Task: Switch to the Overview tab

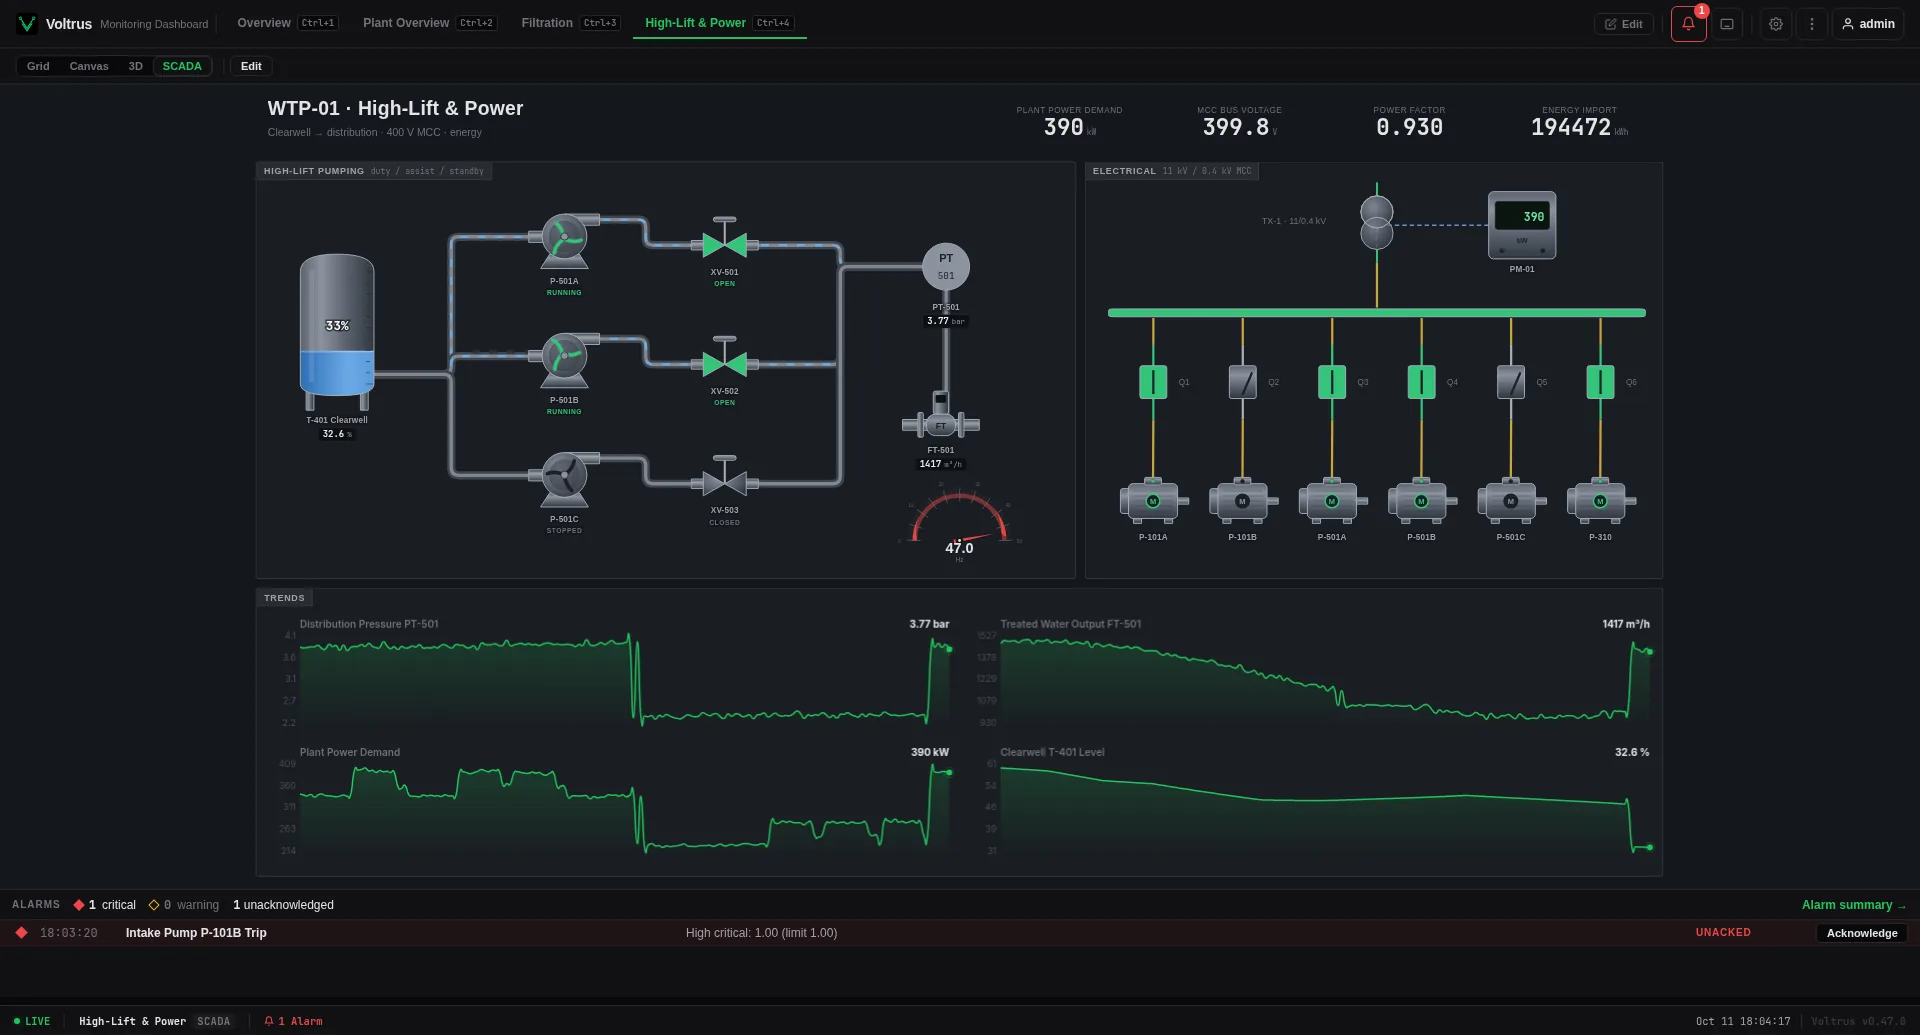Action: pyautogui.click(x=287, y=23)
